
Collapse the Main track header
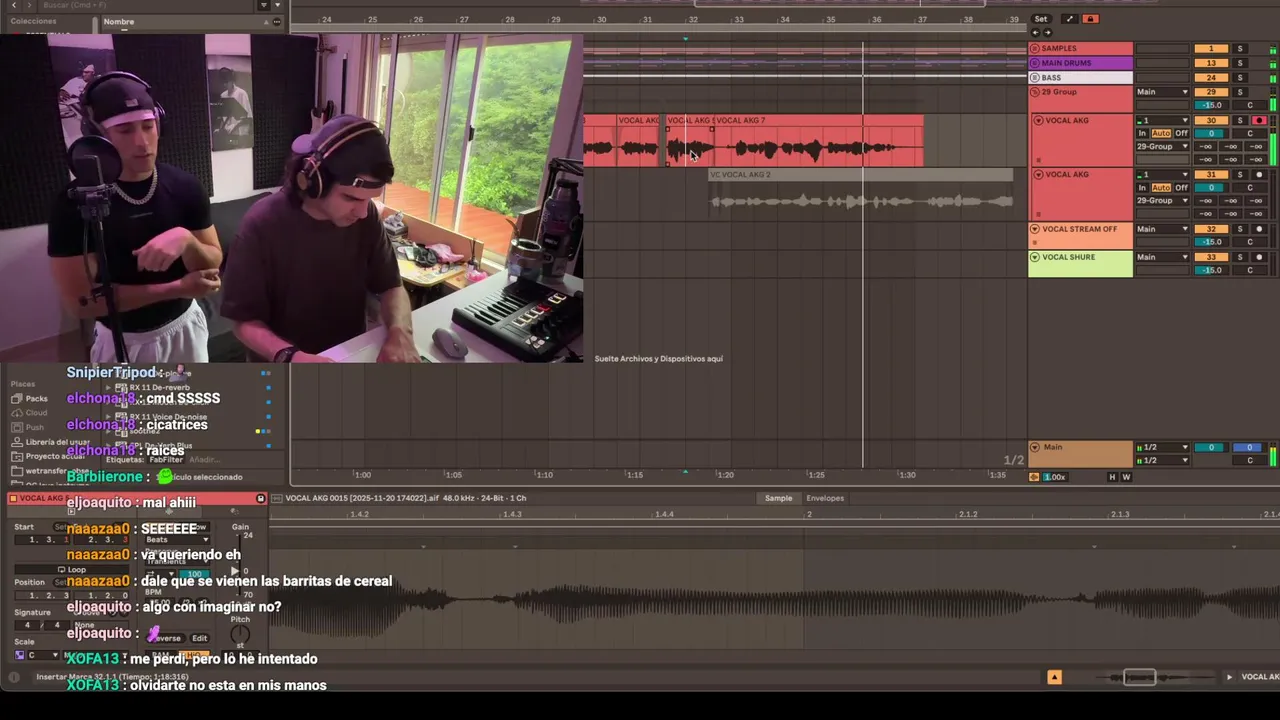(x=1035, y=447)
